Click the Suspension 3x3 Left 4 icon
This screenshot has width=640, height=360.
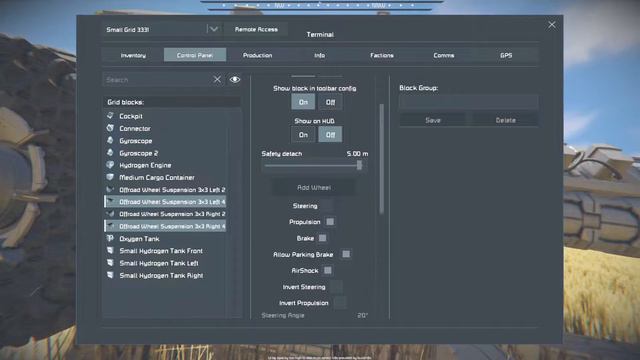pos(110,202)
